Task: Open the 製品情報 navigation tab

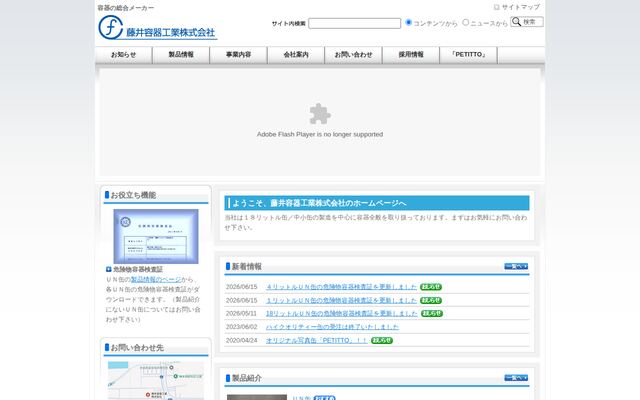Action: [181, 55]
